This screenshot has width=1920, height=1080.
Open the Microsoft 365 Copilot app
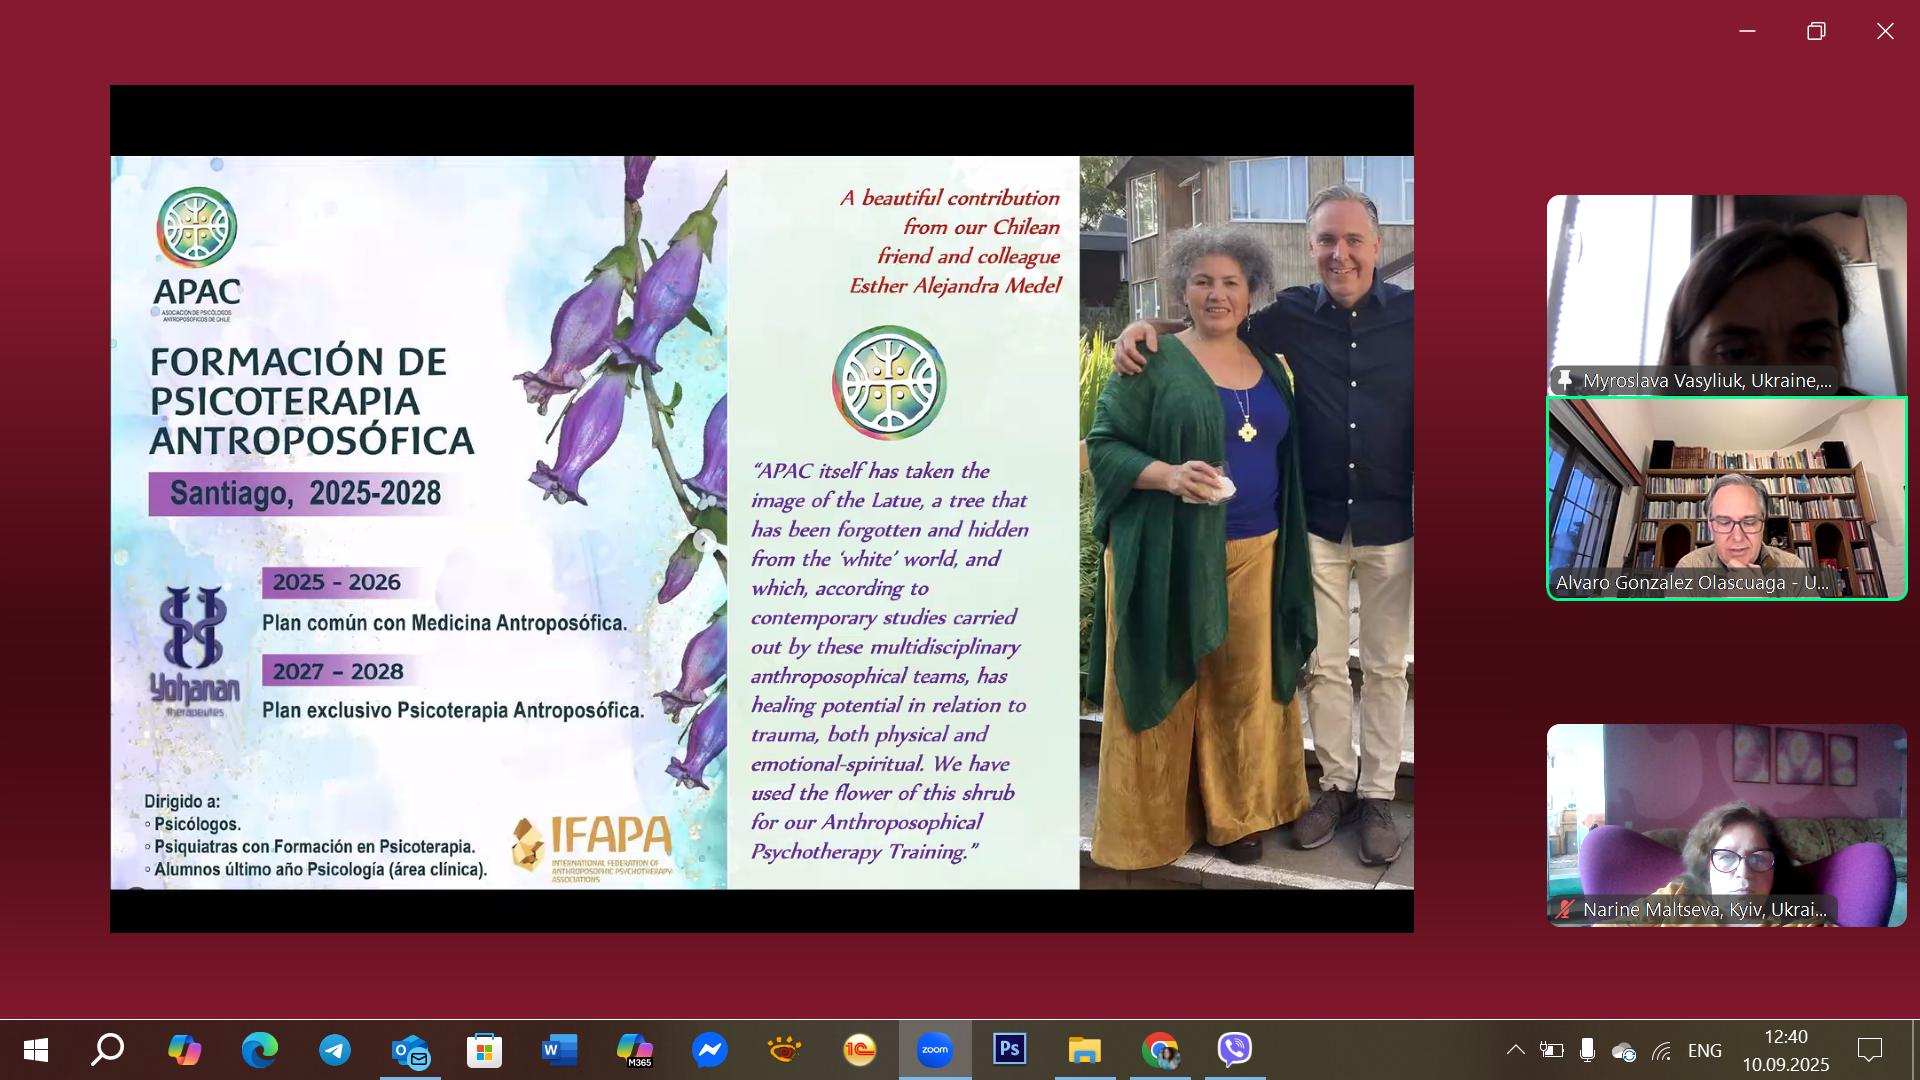pyautogui.click(x=635, y=1050)
